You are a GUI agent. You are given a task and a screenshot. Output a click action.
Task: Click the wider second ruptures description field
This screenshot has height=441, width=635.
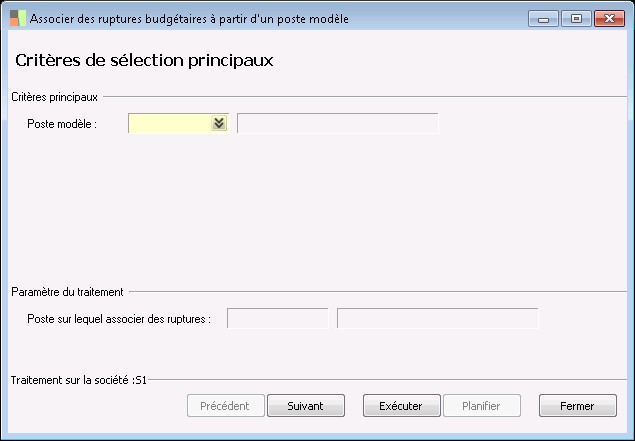click(x=438, y=319)
